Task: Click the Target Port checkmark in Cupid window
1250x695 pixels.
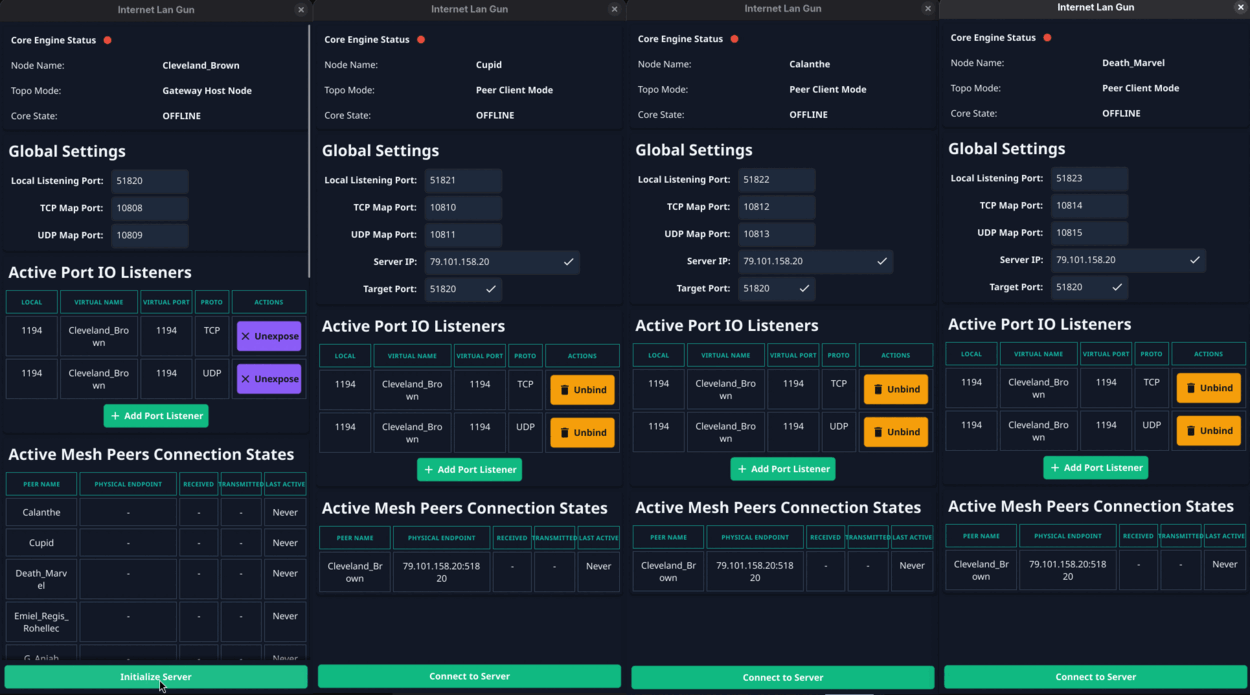Action: coord(490,289)
